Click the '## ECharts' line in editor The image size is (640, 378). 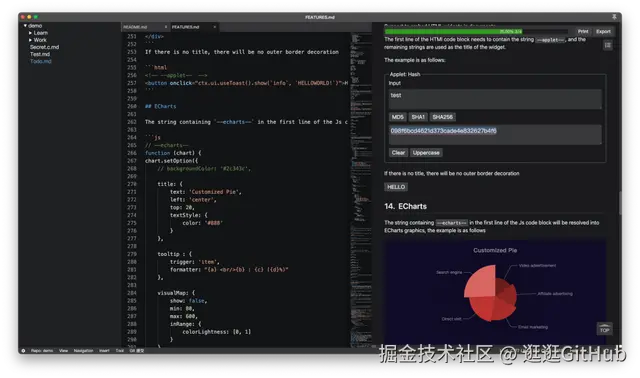point(160,107)
